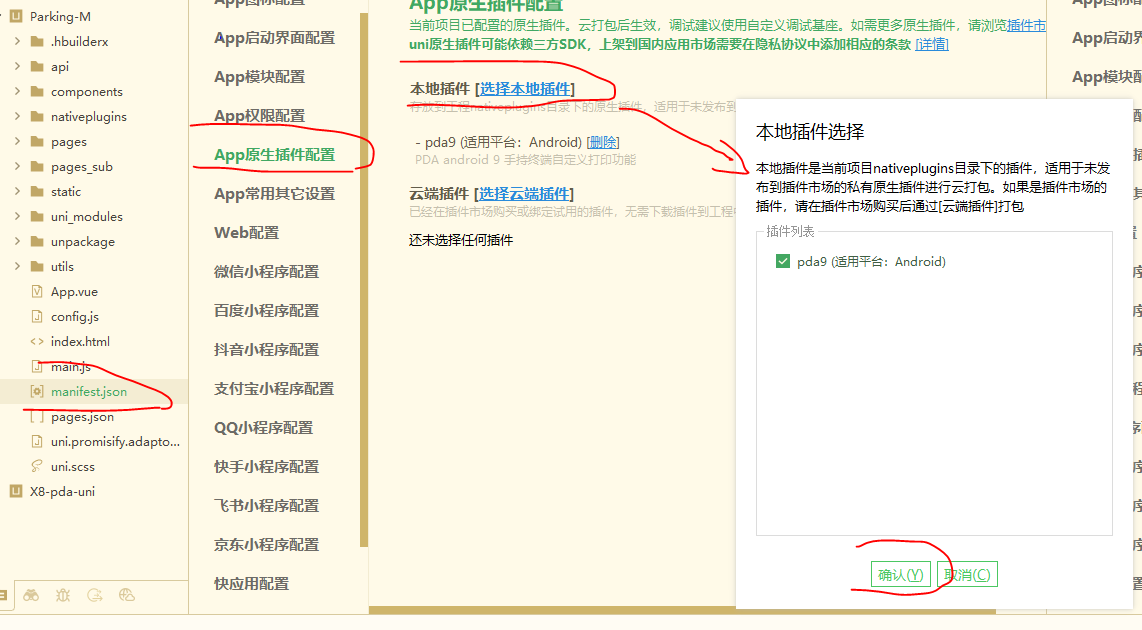
Task: Click the project icon beside X8-pda-uni
Action: pyautogui.click(x=14, y=491)
